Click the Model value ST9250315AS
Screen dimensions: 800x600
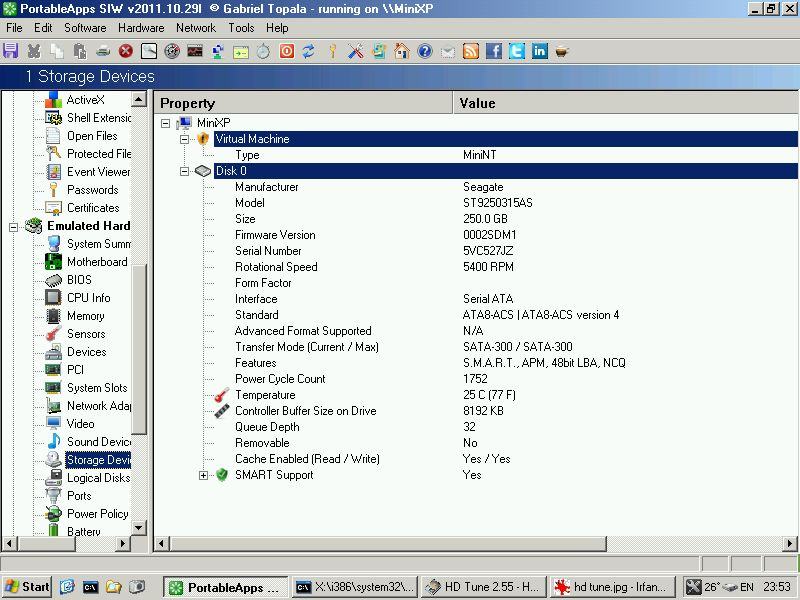pyautogui.click(x=497, y=203)
